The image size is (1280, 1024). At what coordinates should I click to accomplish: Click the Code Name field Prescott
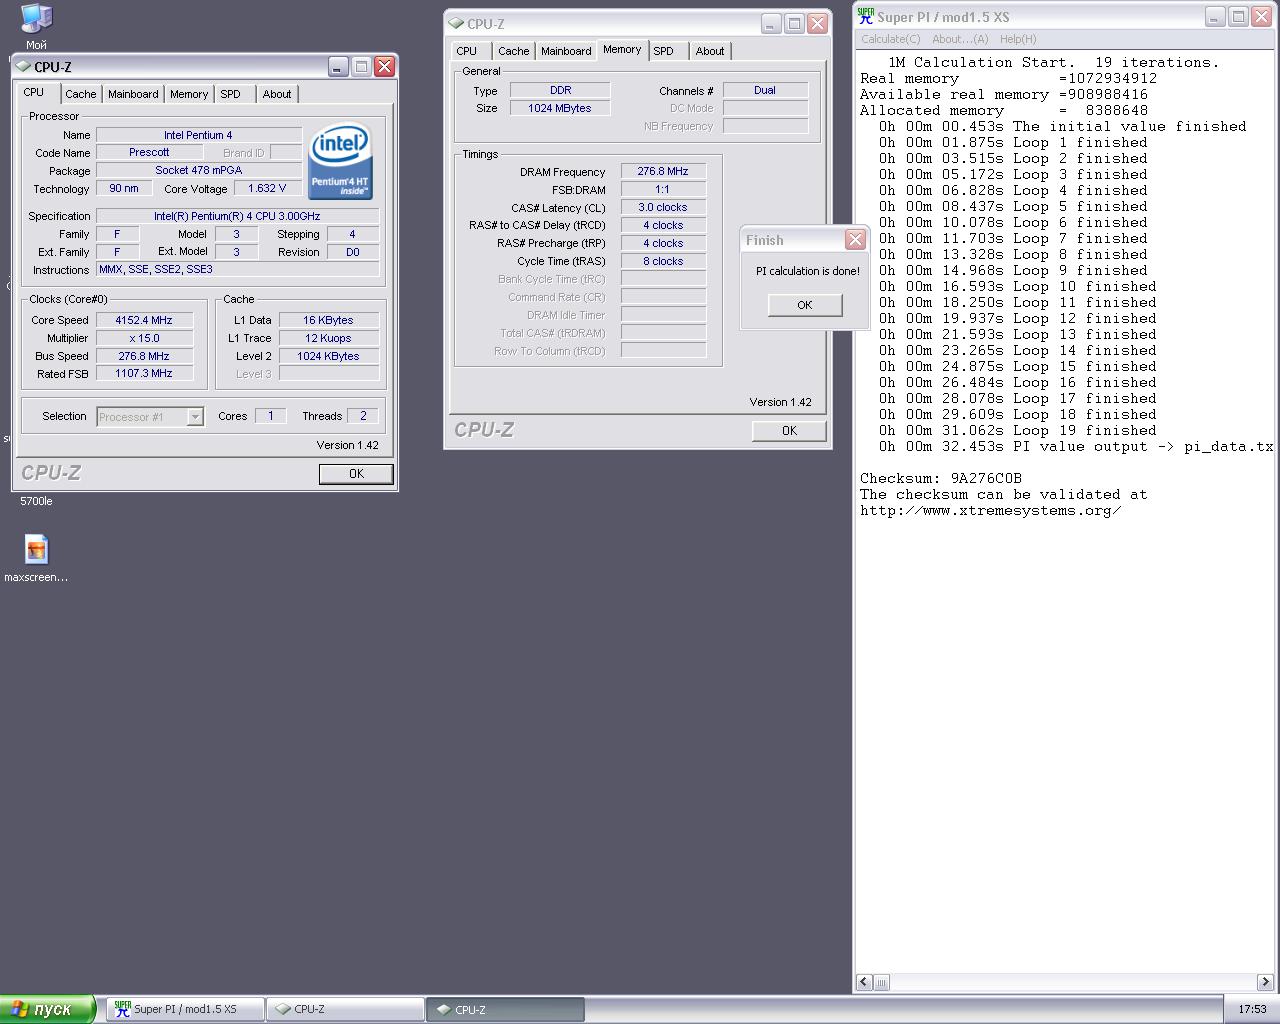(x=149, y=152)
